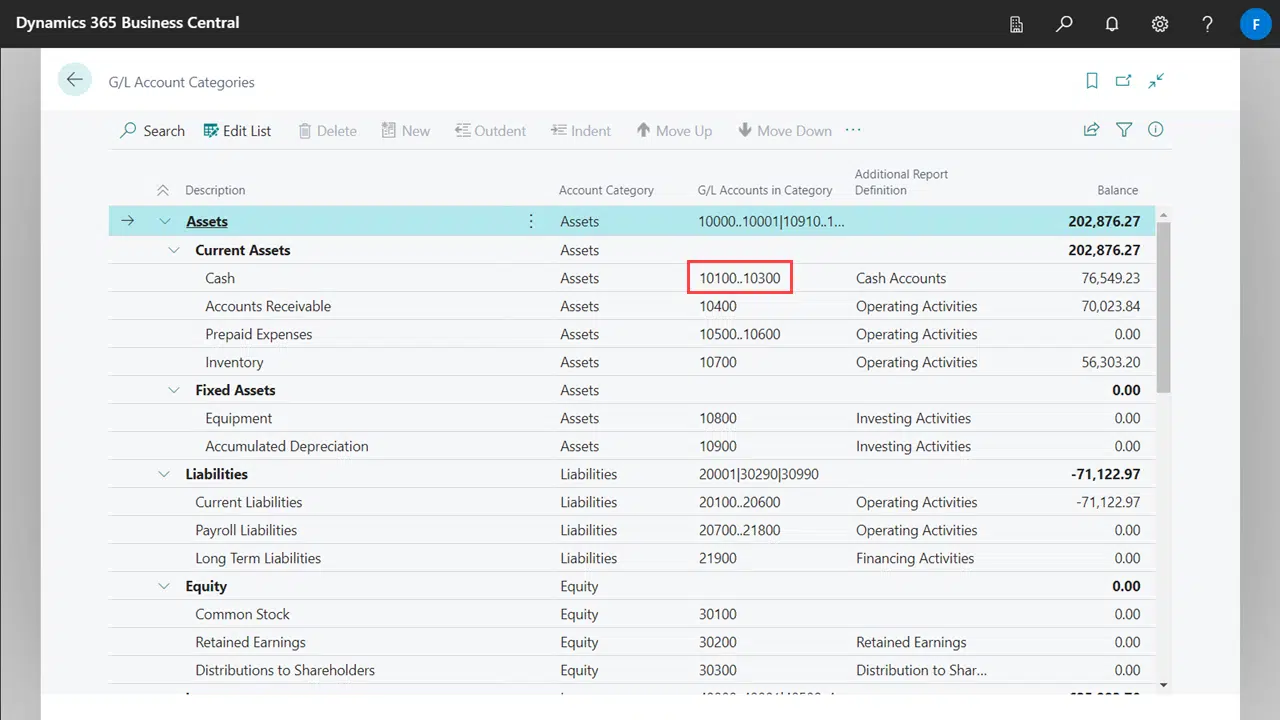This screenshot has height=720, width=1280.
Task: Open the notifications bell
Action: tap(1112, 24)
